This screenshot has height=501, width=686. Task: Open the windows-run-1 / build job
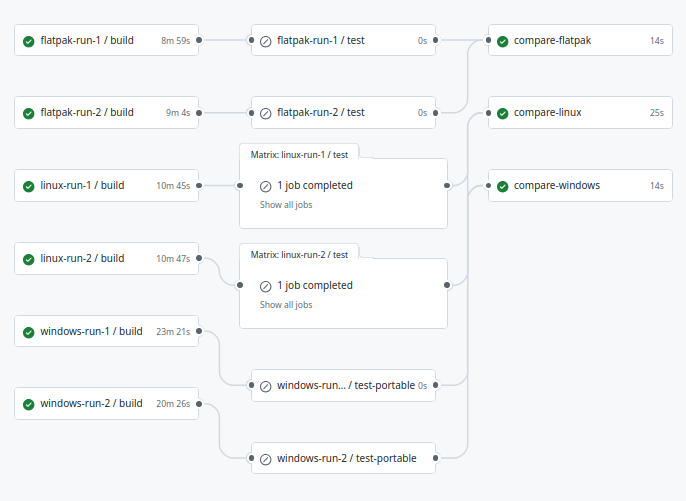(x=106, y=331)
